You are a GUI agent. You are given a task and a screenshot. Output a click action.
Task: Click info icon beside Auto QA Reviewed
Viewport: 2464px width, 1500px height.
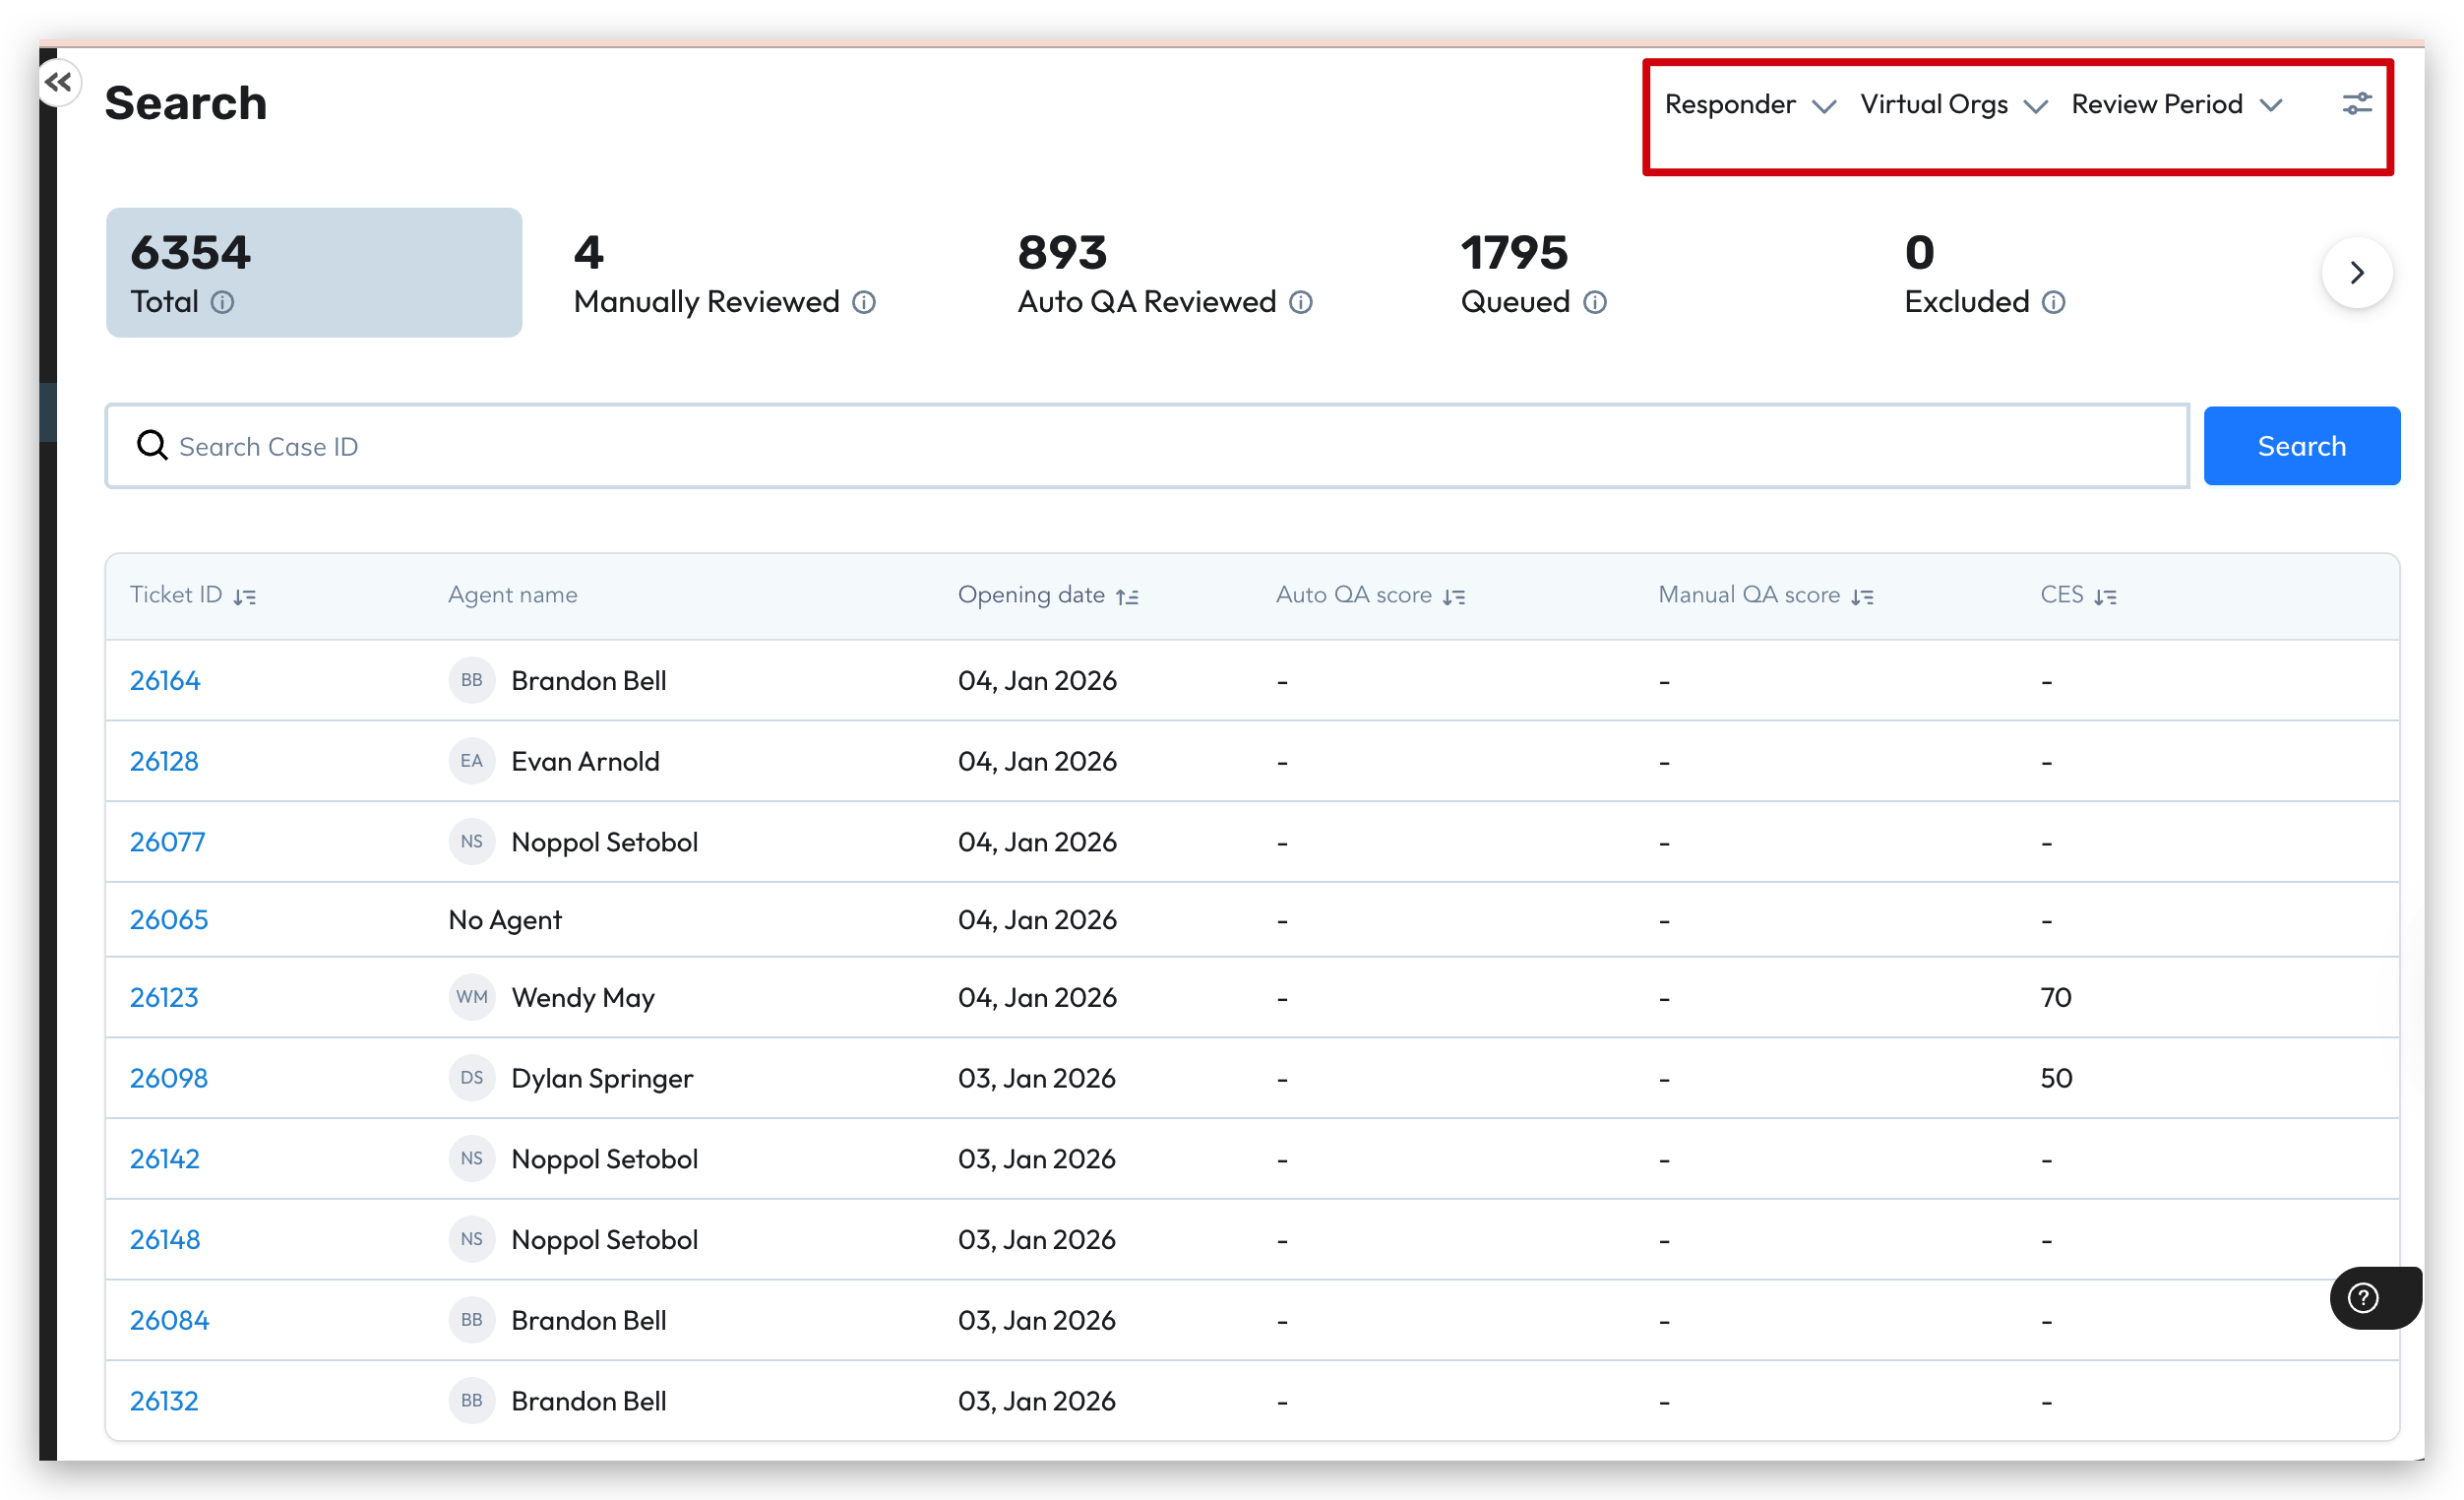1300,302
